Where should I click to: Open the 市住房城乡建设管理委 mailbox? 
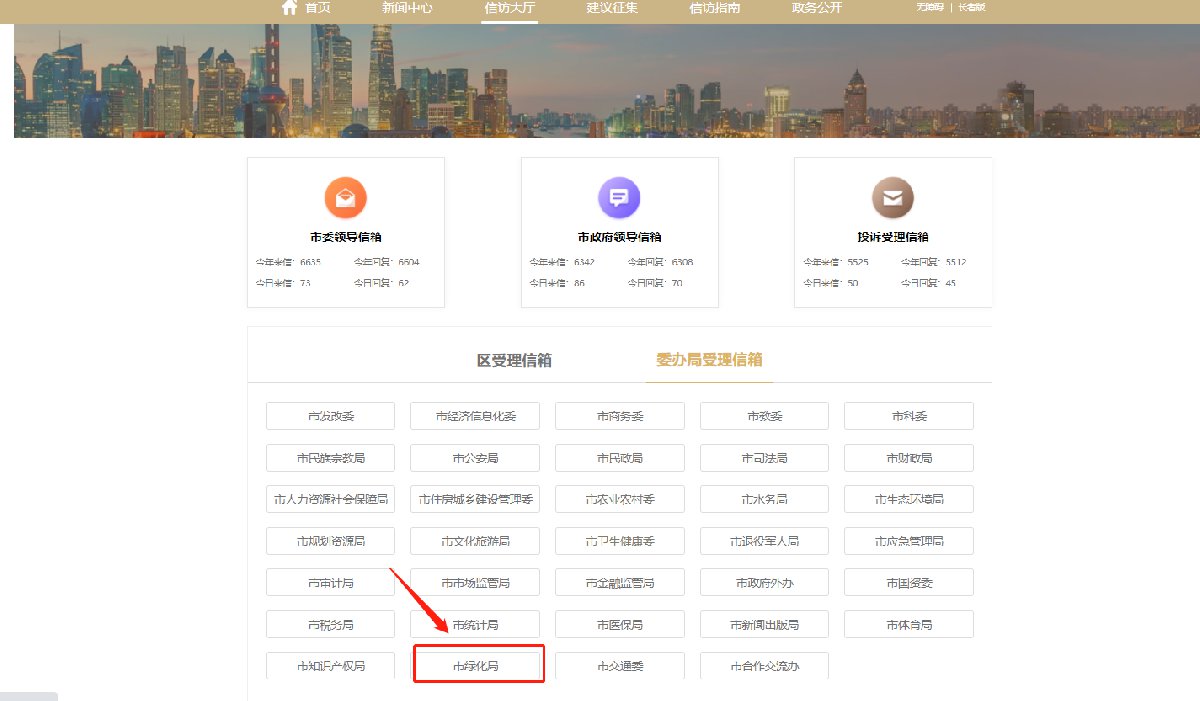click(x=475, y=499)
